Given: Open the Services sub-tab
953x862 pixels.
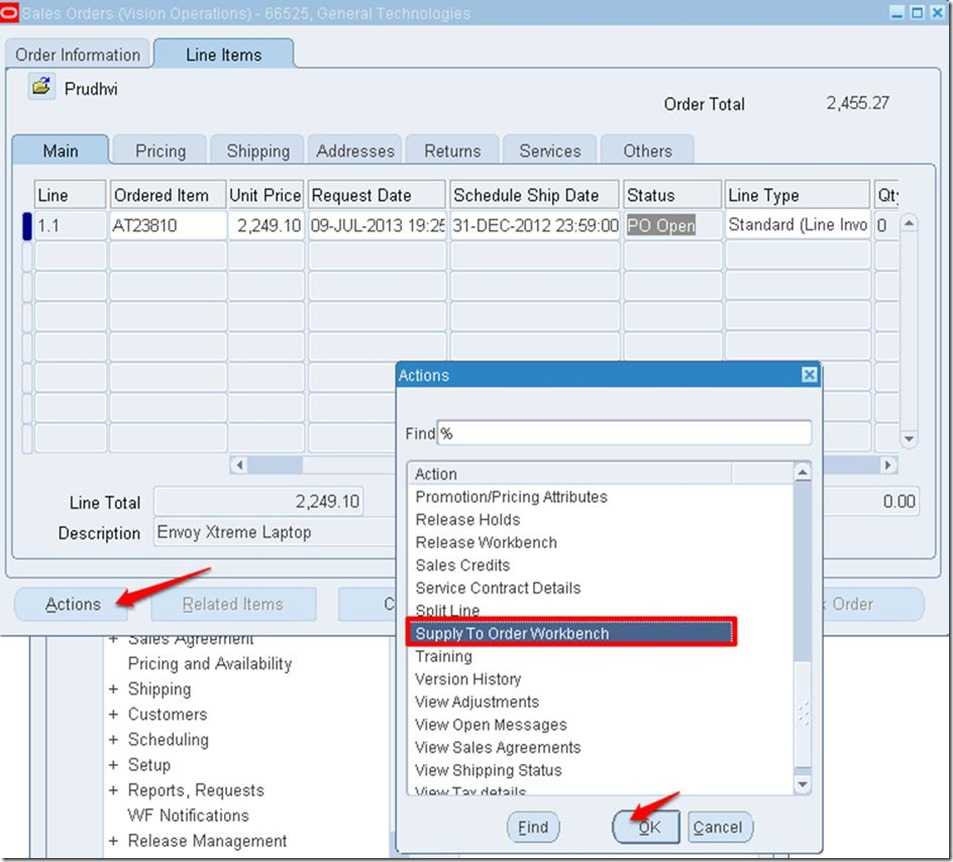Looking at the screenshot, I should [x=550, y=150].
